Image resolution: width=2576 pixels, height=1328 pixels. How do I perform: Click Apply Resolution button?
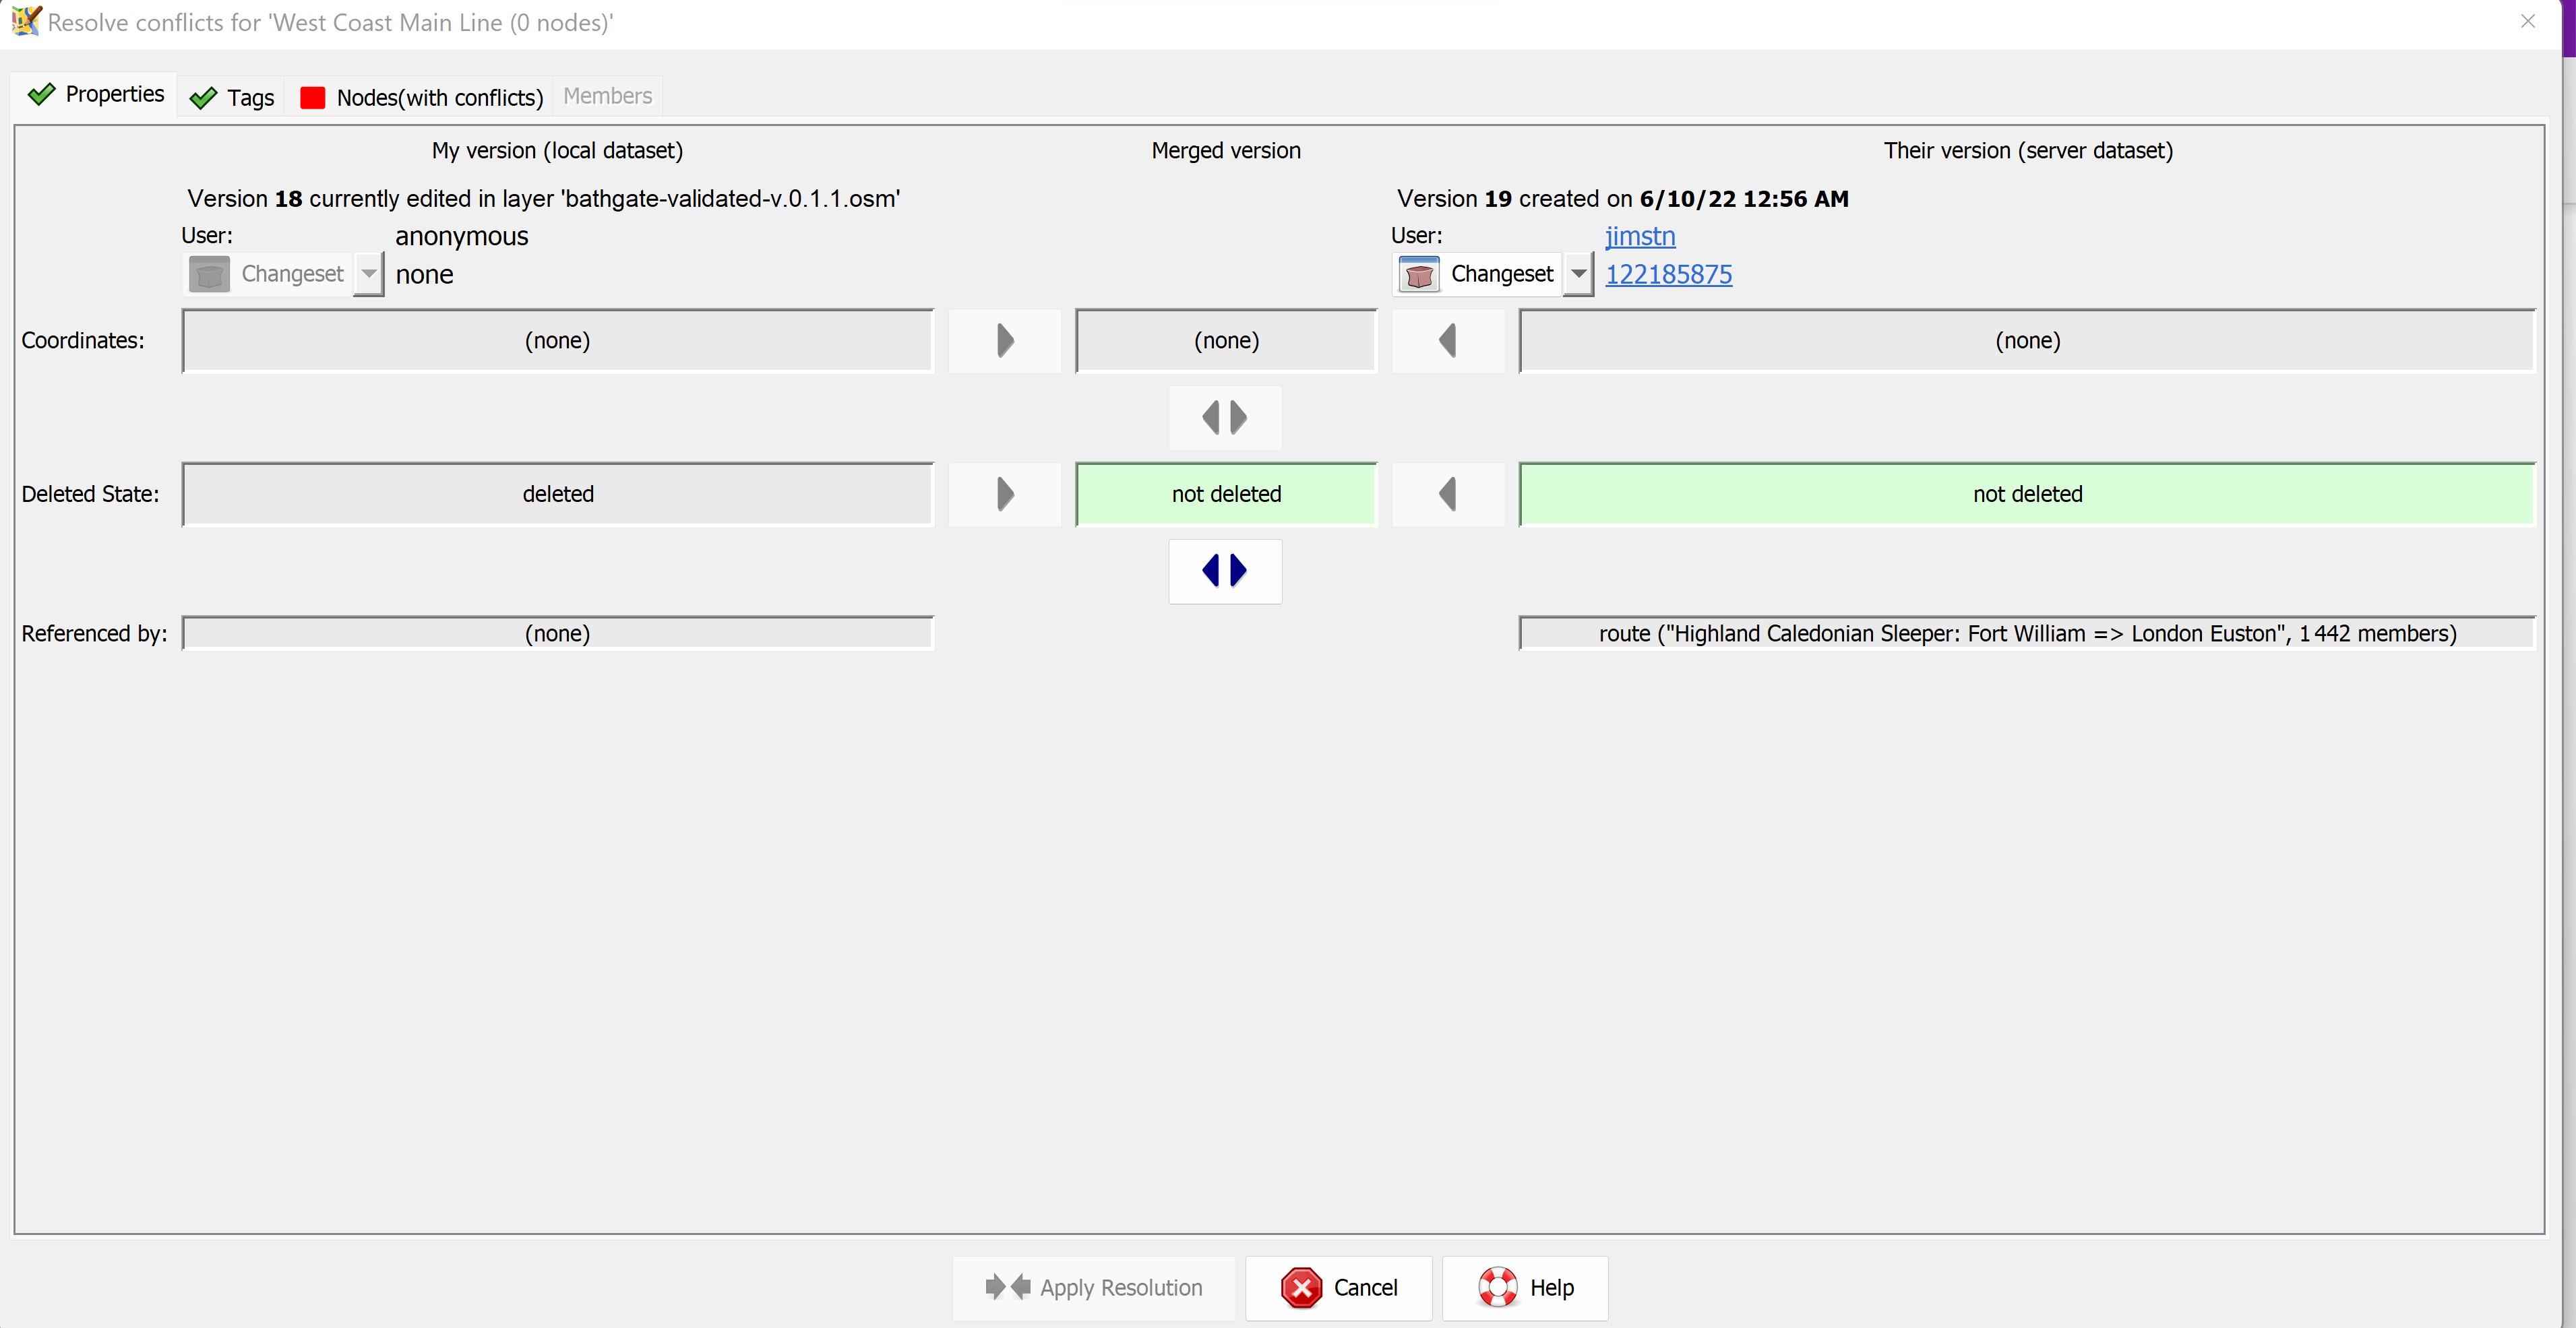pos(1094,1288)
